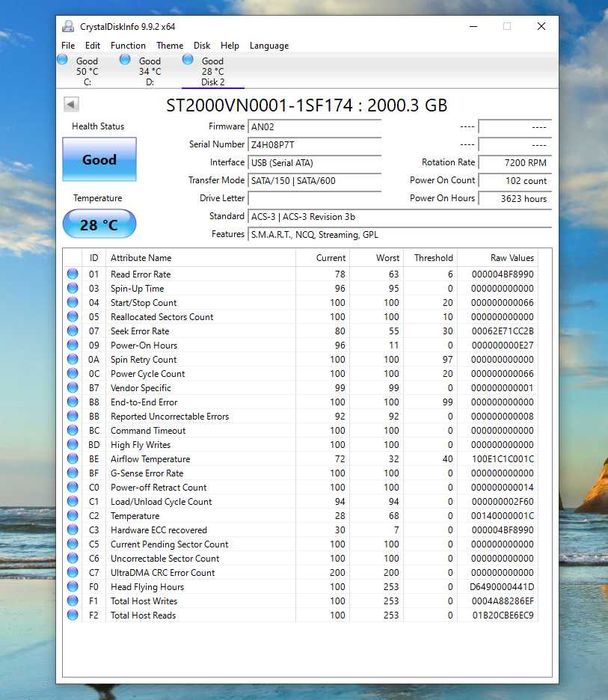The image size is (608, 700).
Task: Click status orb for Power-off Retract Count
Action: [72, 487]
